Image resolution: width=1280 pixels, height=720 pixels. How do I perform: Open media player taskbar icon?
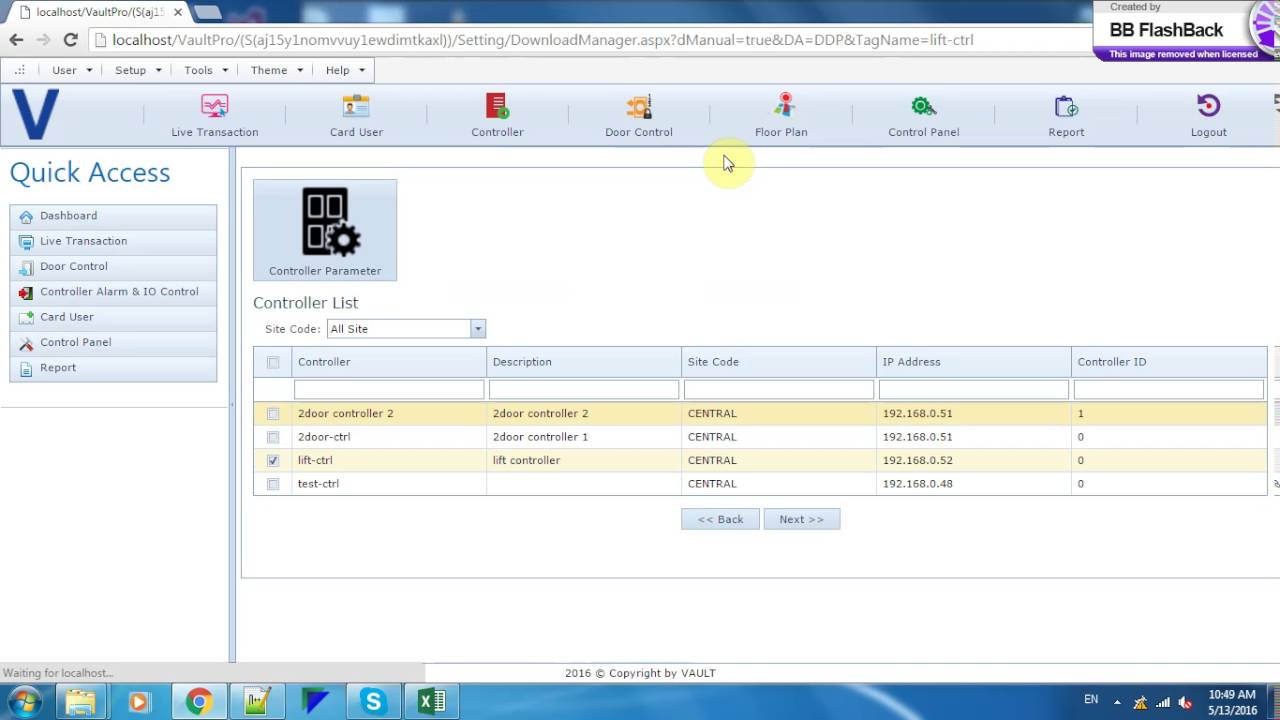pyautogui.click(x=139, y=702)
